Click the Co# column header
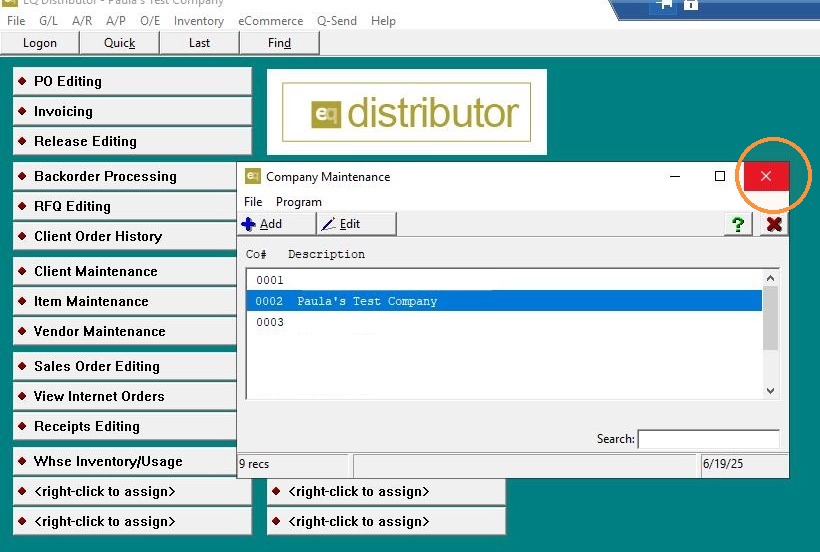820x552 pixels. click(x=256, y=254)
